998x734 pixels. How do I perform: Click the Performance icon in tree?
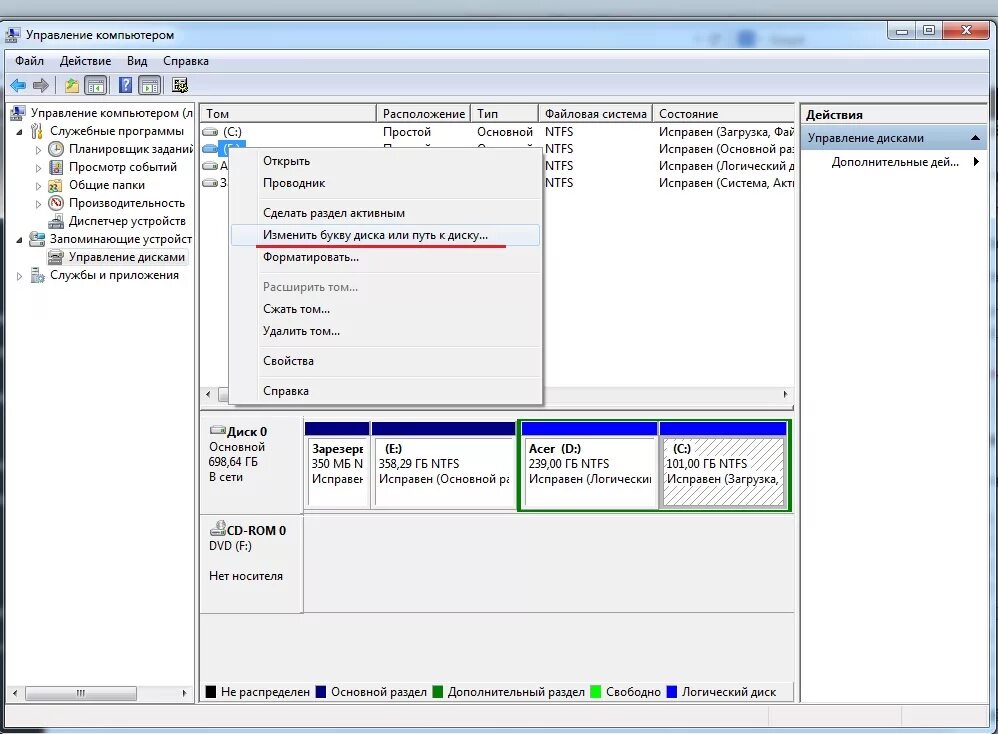[56, 203]
